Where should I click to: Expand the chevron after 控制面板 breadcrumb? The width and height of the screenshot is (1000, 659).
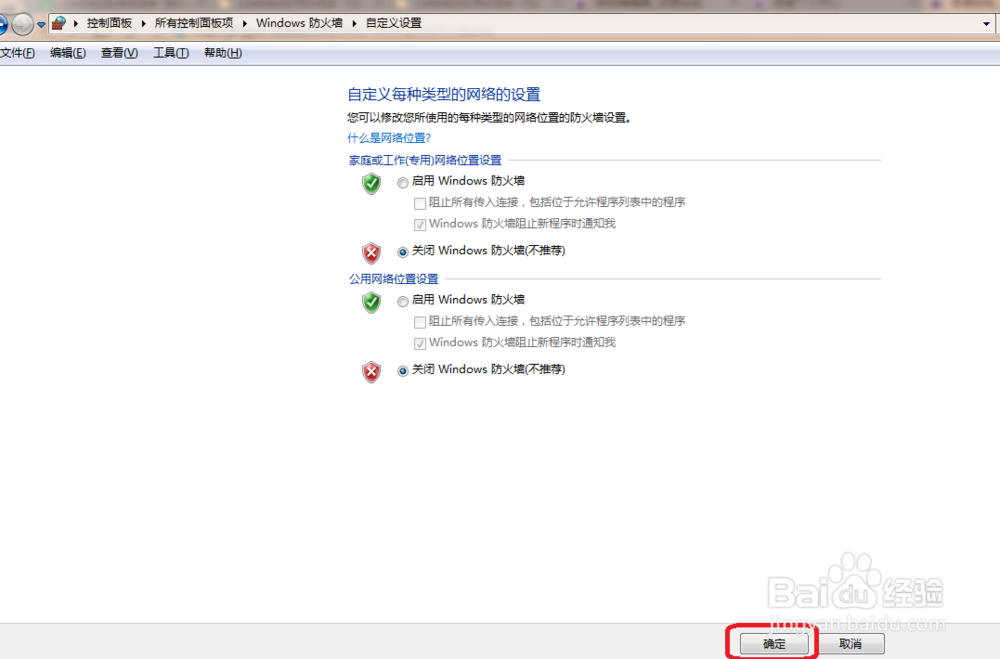click(142, 22)
